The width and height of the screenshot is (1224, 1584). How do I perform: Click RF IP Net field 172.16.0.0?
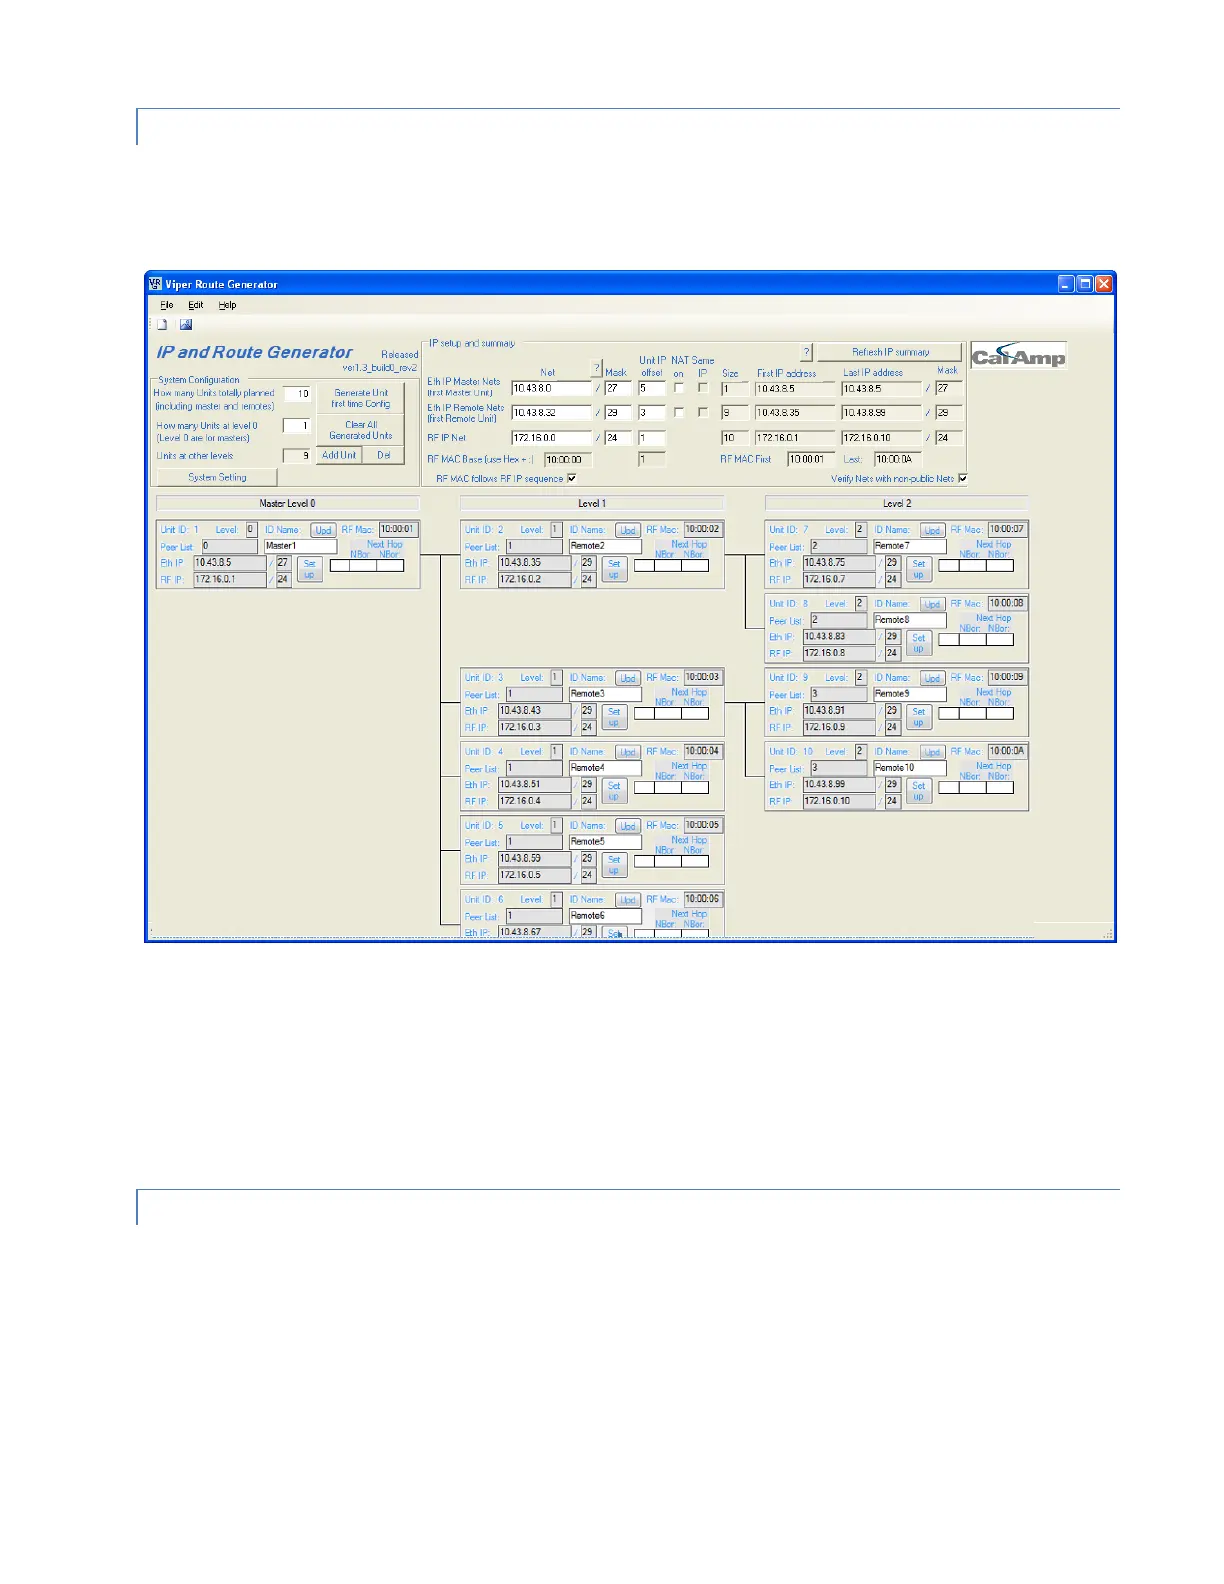pyautogui.click(x=552, y=438)
